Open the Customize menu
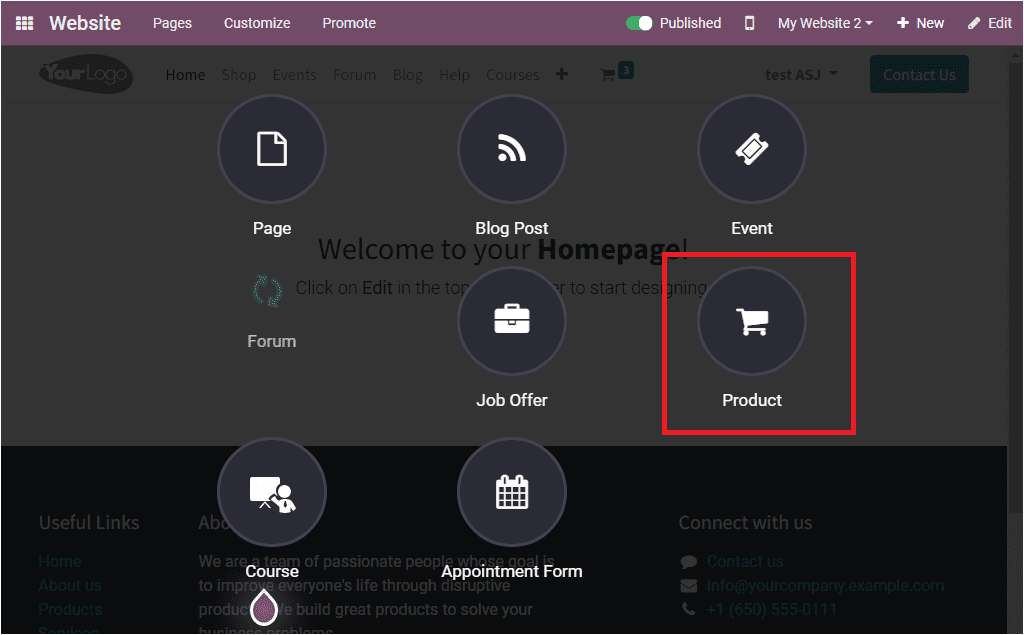The width and height of the screenshot is (1024, 635). click(x=256, y=22)
